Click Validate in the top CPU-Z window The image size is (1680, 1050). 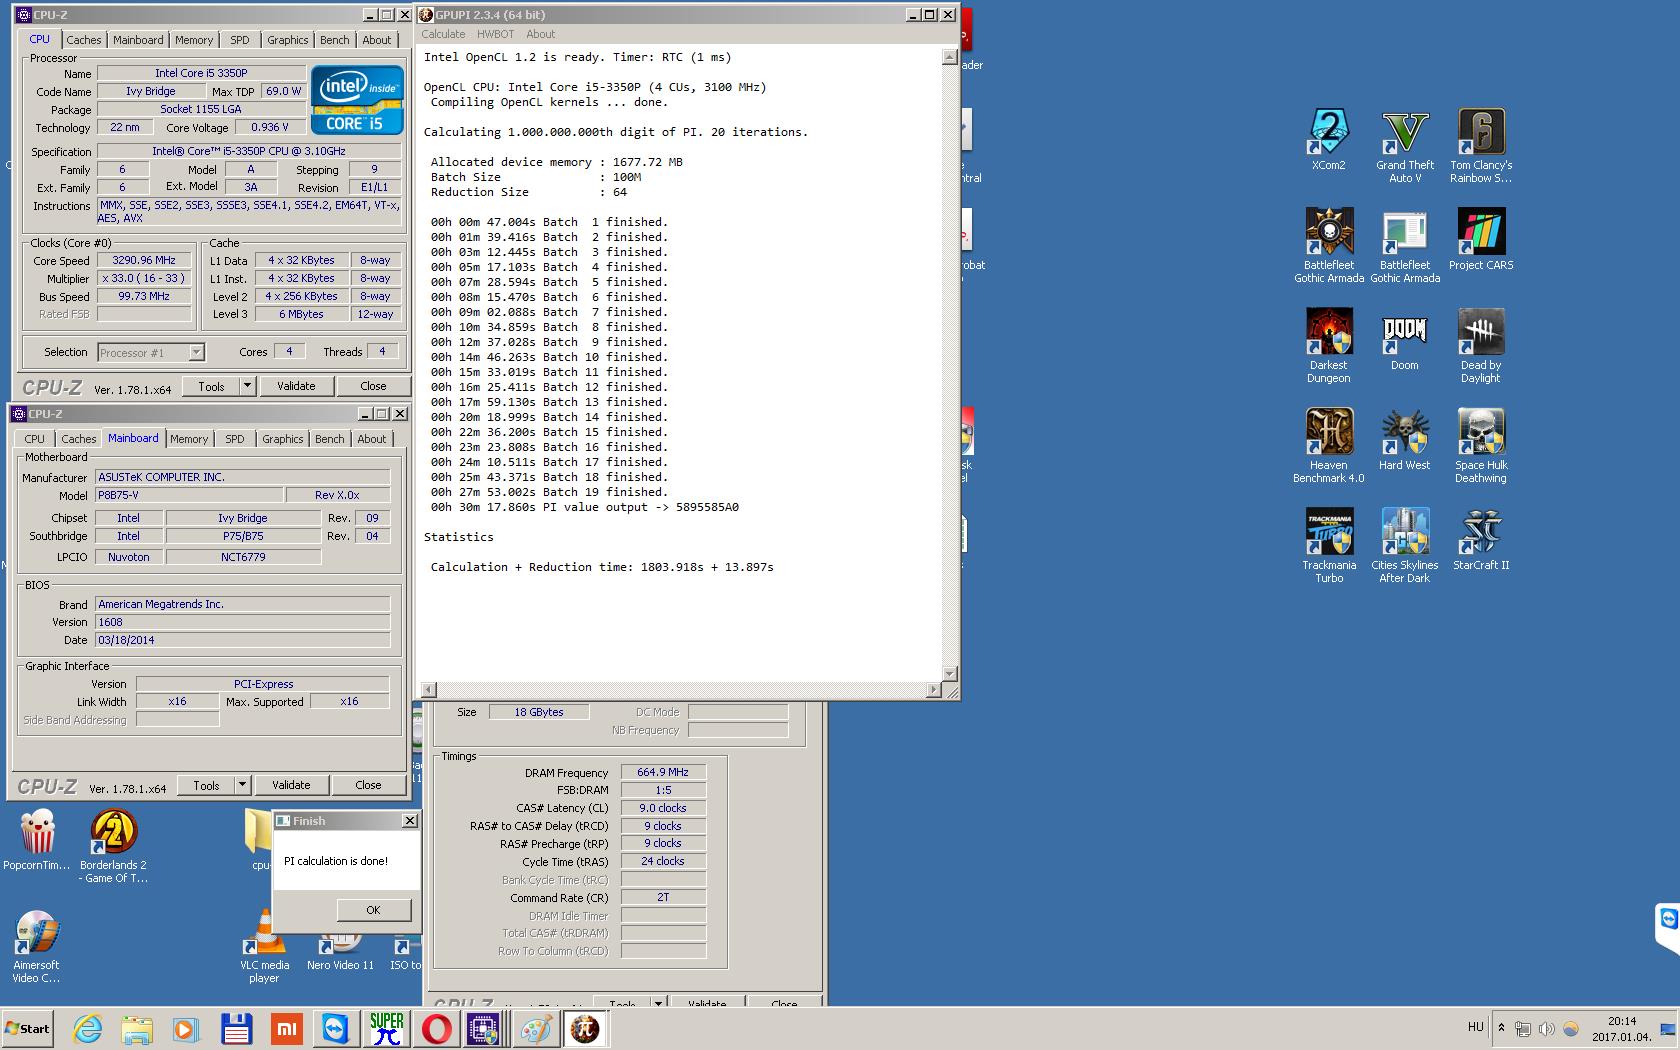tap(296, 386)
